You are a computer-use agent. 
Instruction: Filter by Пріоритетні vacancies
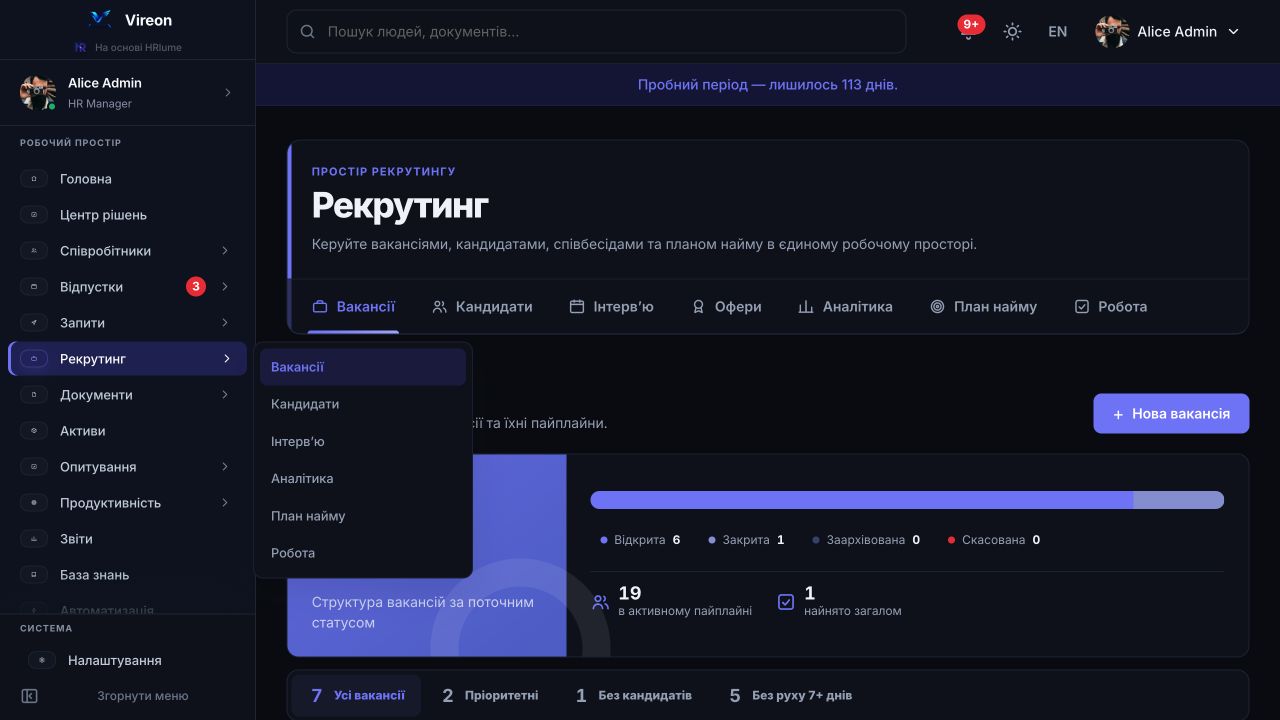(490, 695)
